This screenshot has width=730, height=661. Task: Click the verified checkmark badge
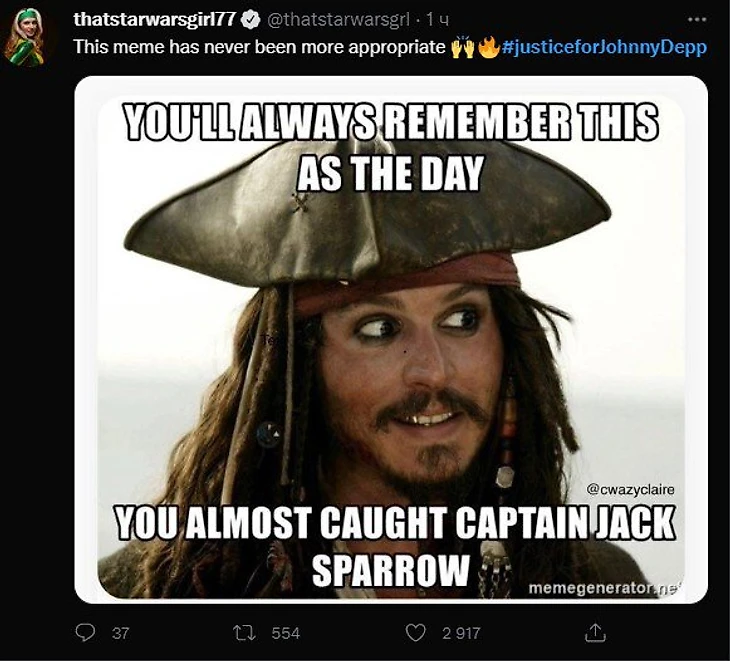coord(251,20)
